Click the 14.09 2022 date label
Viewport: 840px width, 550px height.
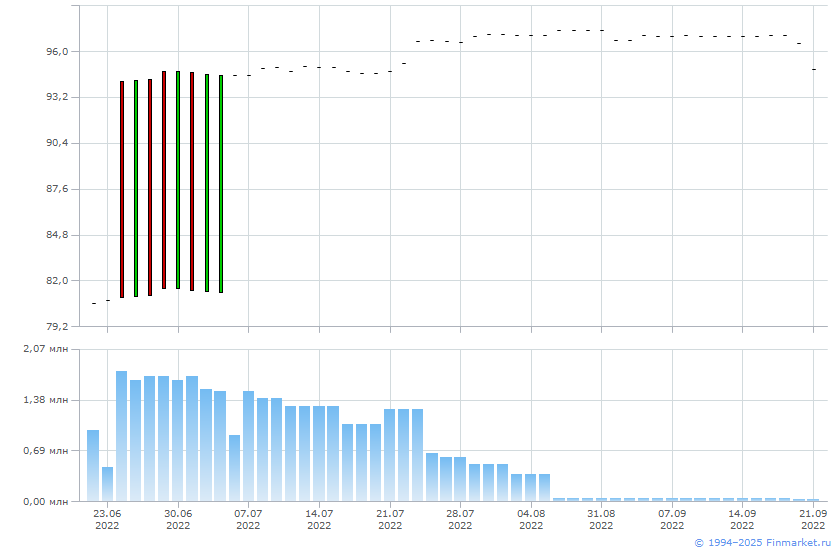[x=742, y=519]
